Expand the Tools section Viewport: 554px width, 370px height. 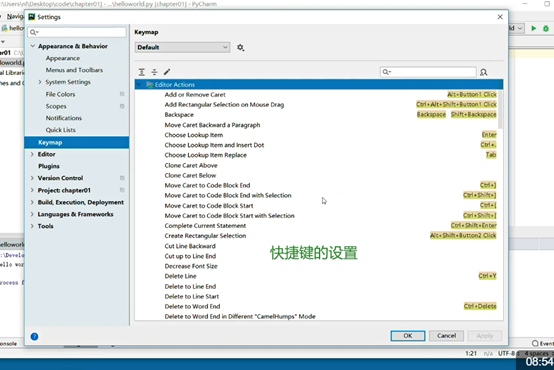pos(32,226)
